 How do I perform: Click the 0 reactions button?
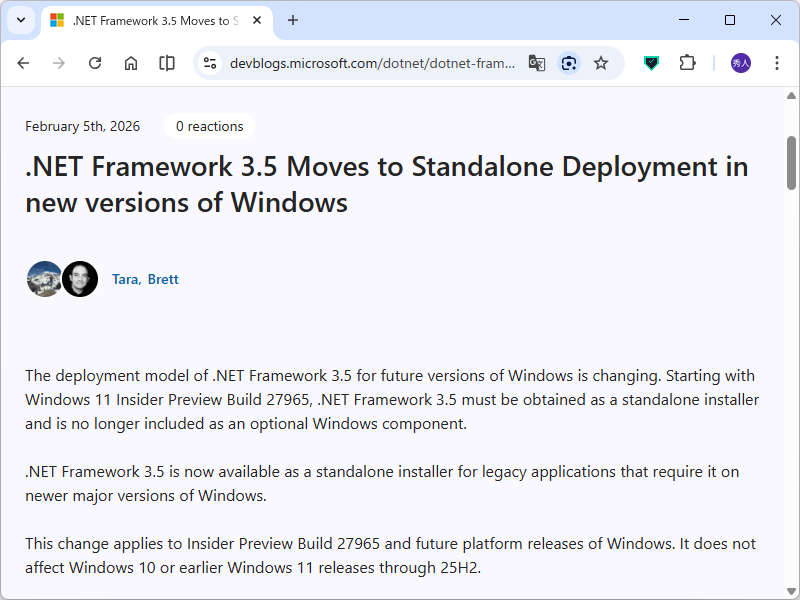point(209,126)
